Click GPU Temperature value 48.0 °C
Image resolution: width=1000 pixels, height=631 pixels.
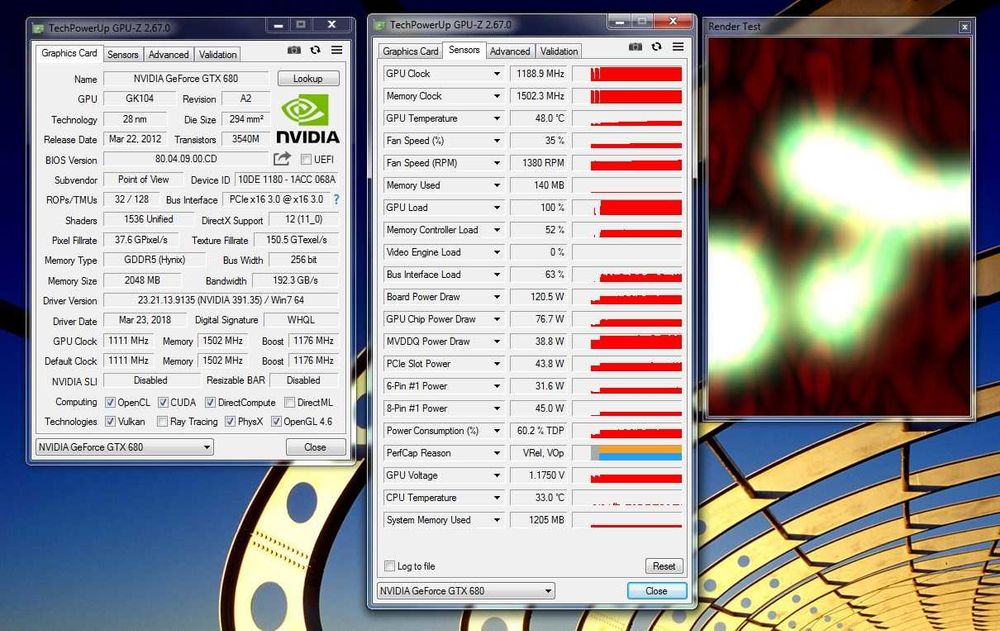[x=539, y=119]
